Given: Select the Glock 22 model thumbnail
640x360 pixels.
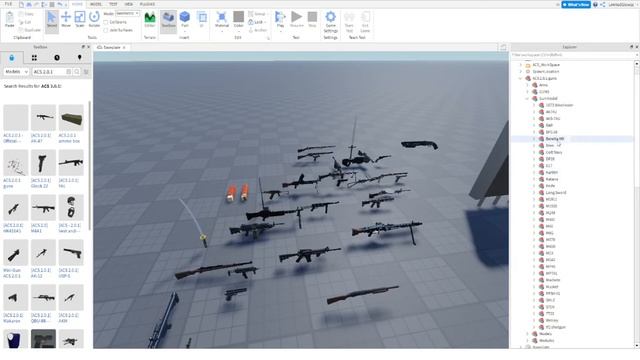Looking at the screenshot, I should pos(43,163).
